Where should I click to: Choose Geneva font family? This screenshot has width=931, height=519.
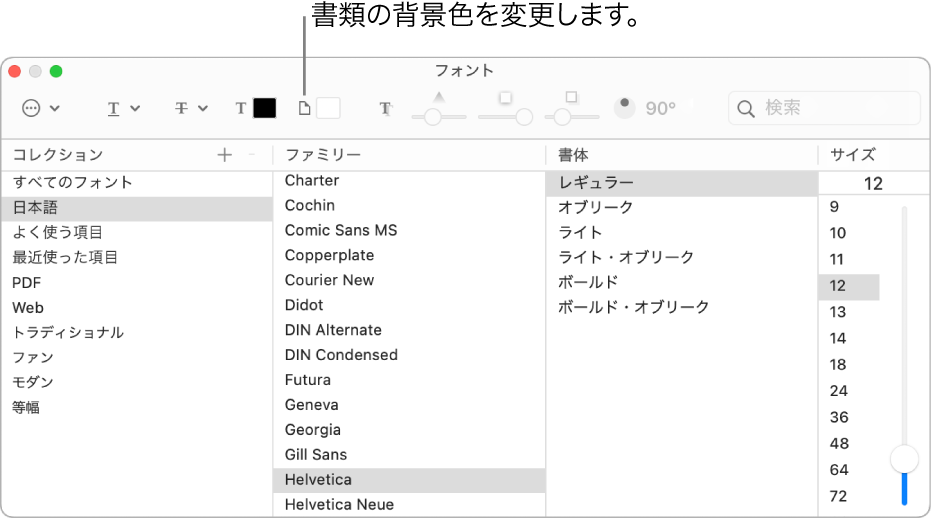pos(409,405)
